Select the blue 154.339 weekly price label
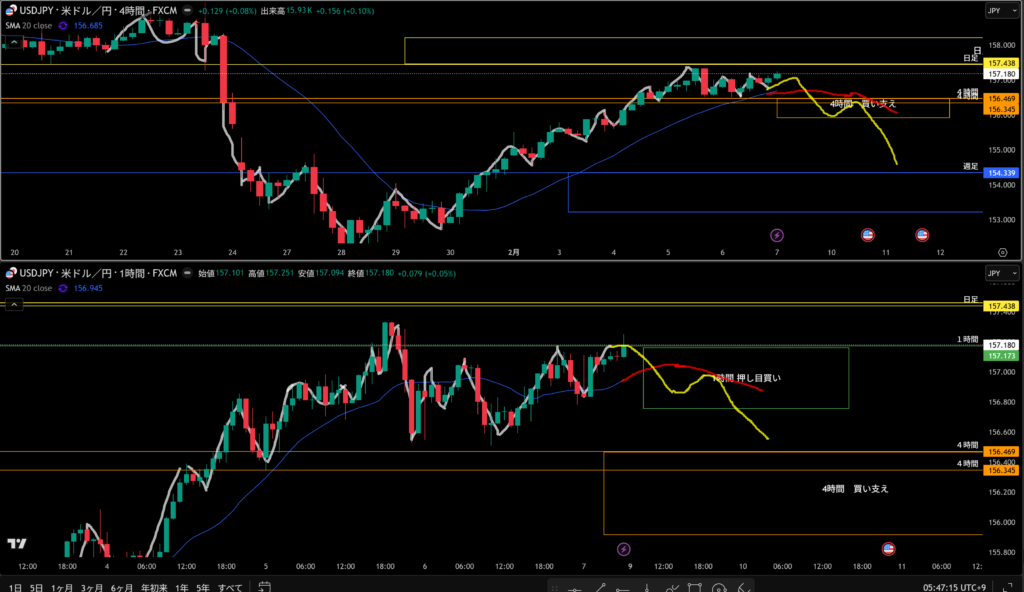The width and height of the screenshot is (1024, 592). click(1001, 174)
